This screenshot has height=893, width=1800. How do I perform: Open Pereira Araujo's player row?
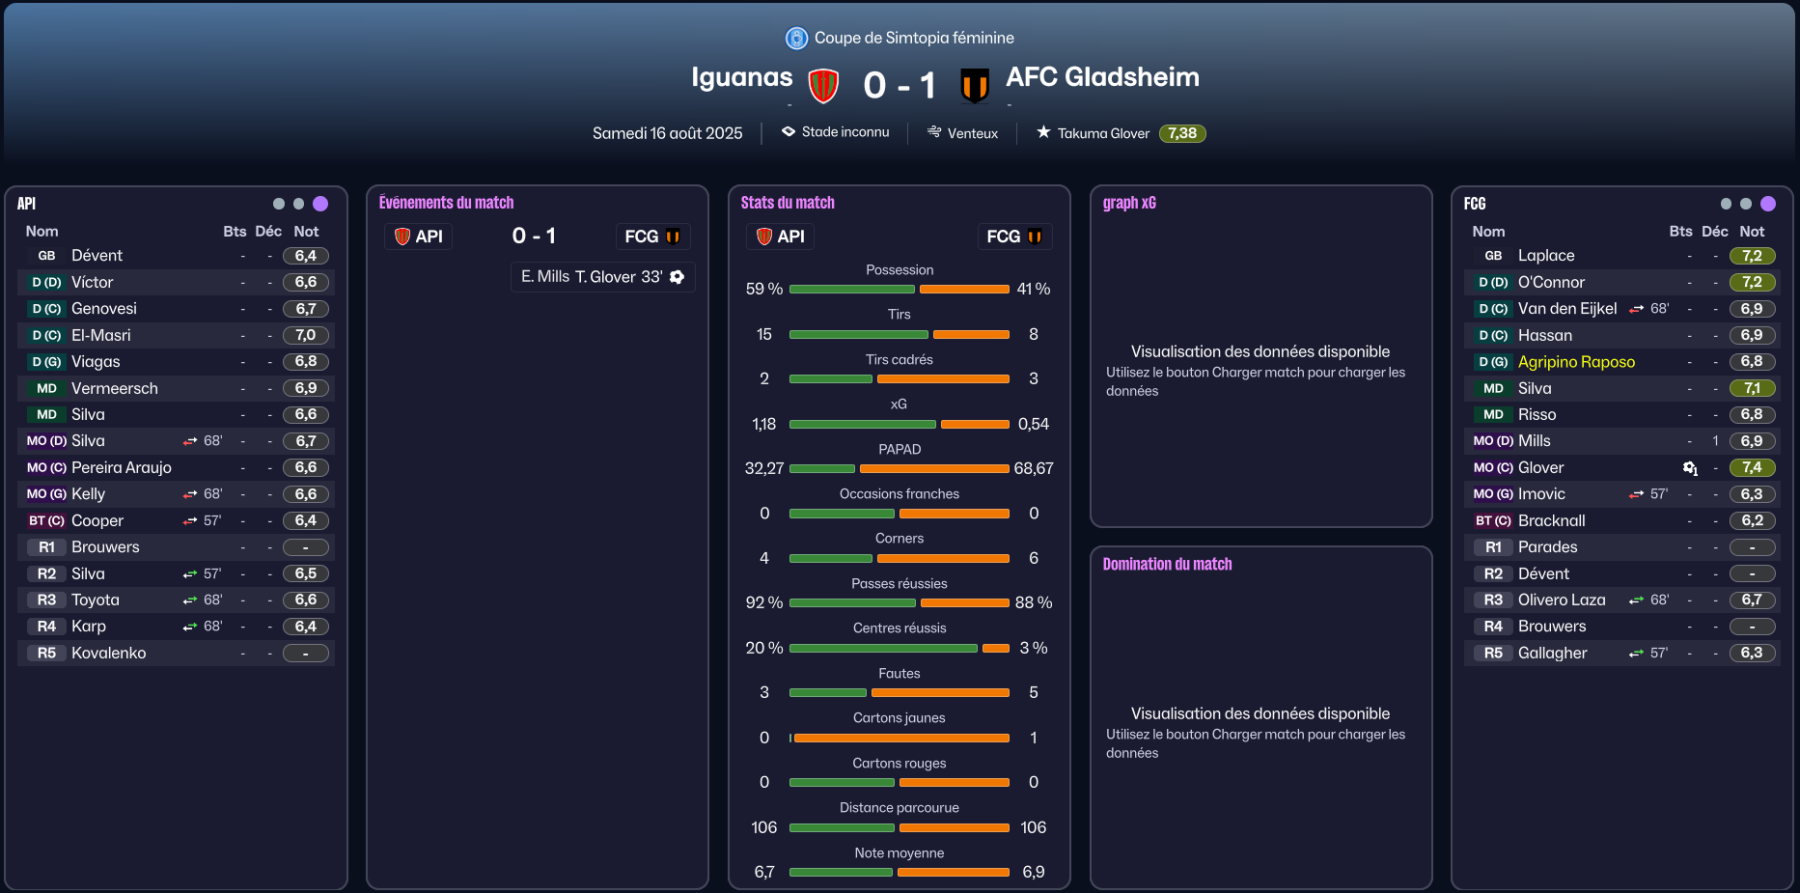pos(121,468)
